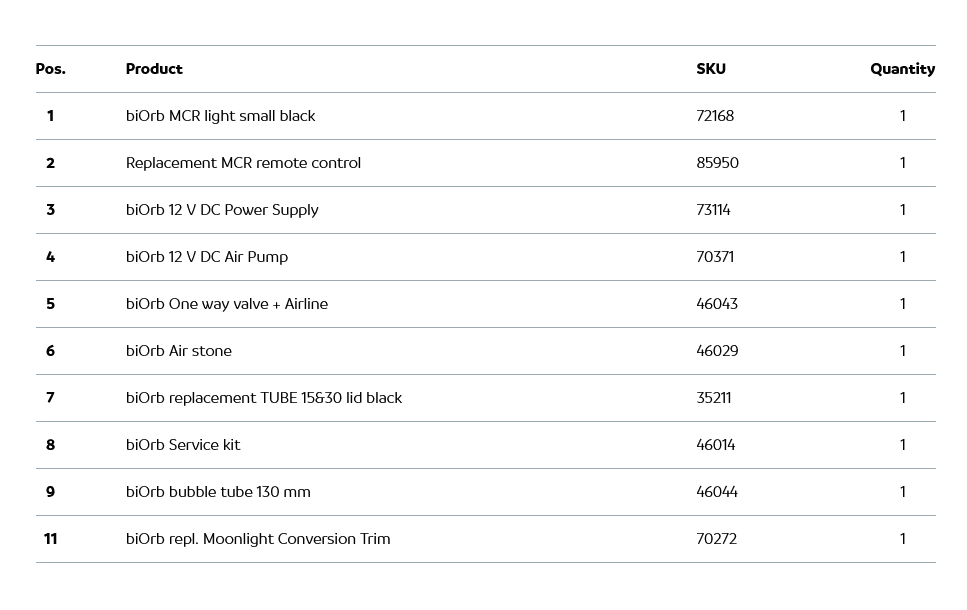Click biOrb 12 V DC Power Supply
967x610 pixels.
coord(222,210)
